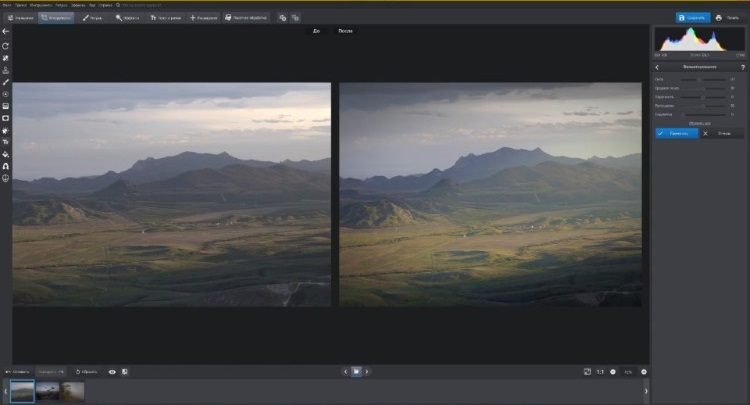Select the stamp tool in left sidebar
Screen dimensions: 750x405
(x=6, y=70)
